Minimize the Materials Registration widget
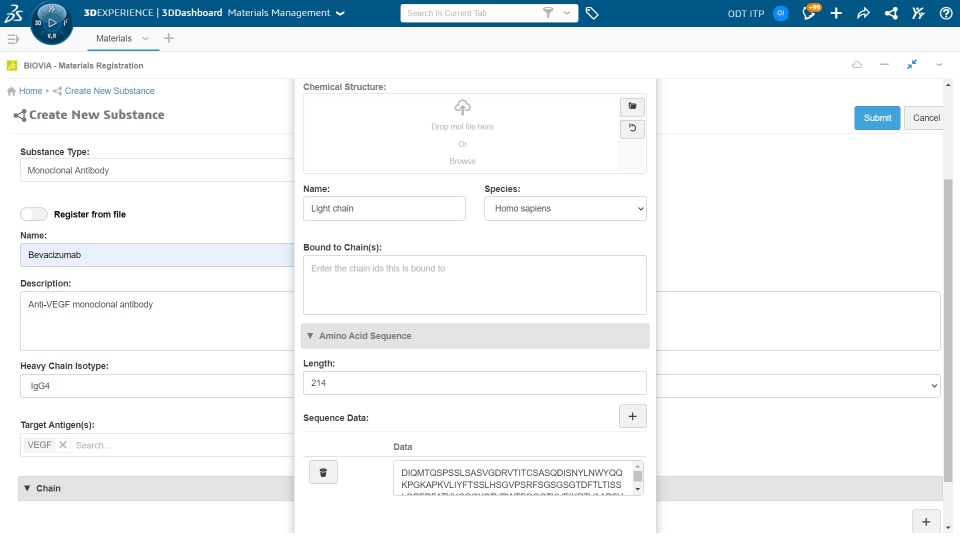 (884, 64)
